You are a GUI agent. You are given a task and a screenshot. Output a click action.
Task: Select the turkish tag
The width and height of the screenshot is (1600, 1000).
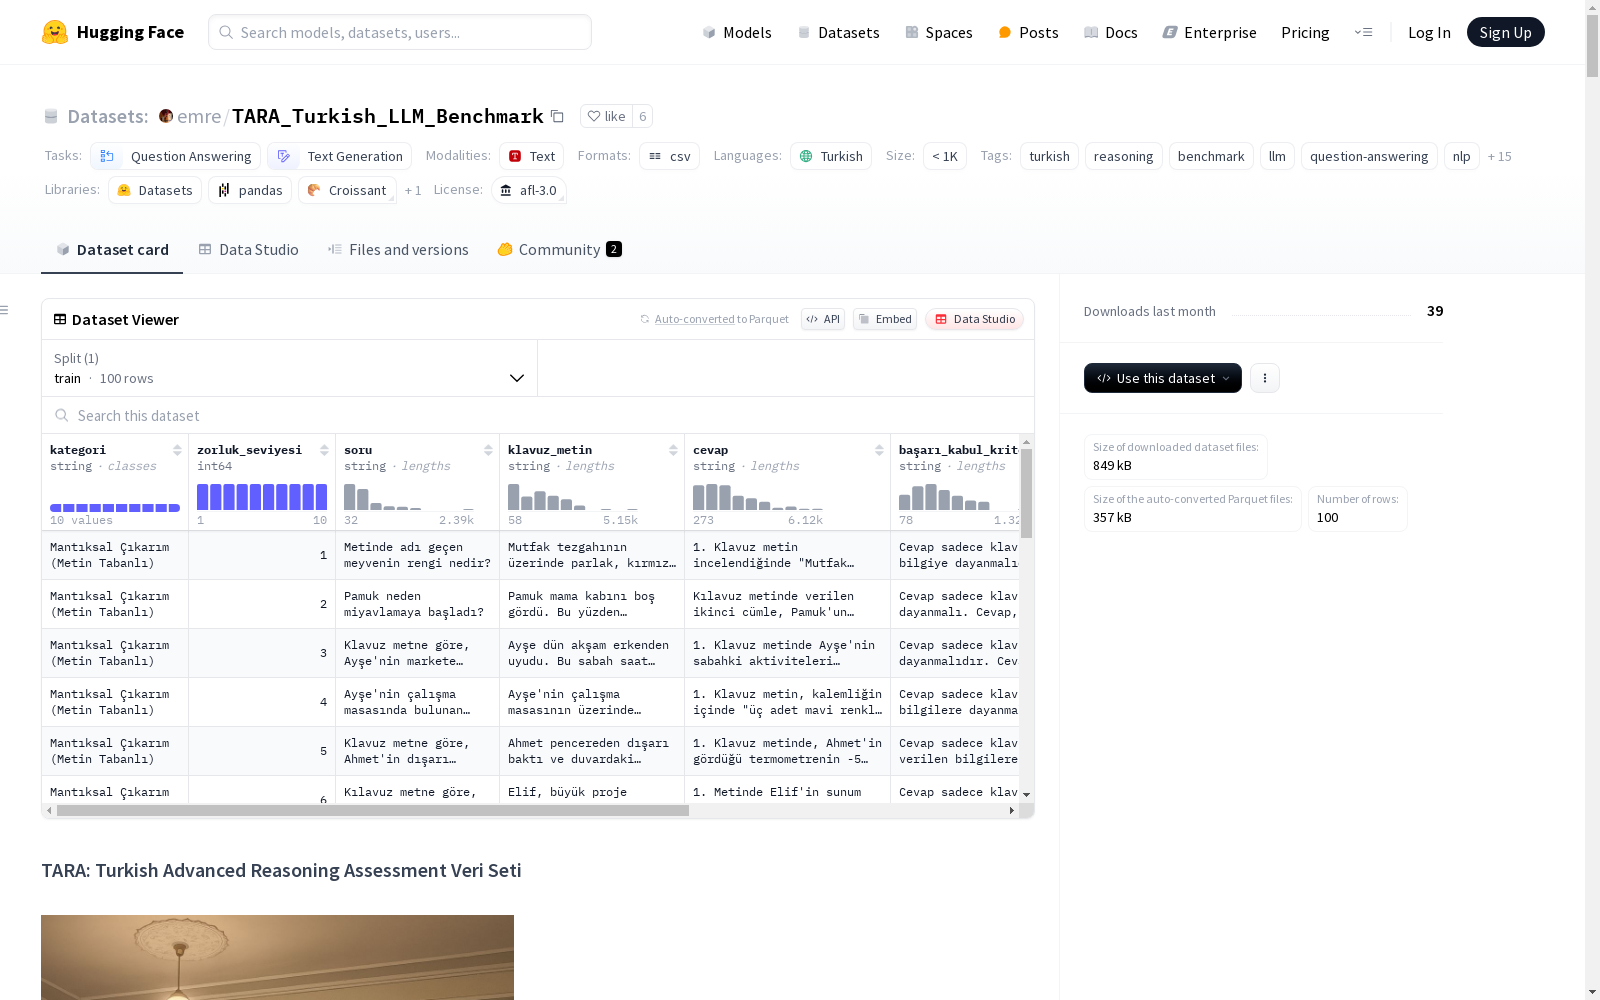[1049, 156]
